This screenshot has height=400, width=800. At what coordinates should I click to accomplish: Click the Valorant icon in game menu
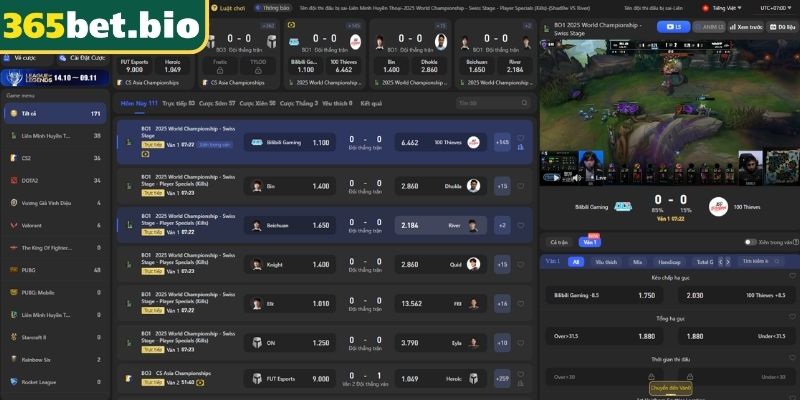[x=14, y=226]
